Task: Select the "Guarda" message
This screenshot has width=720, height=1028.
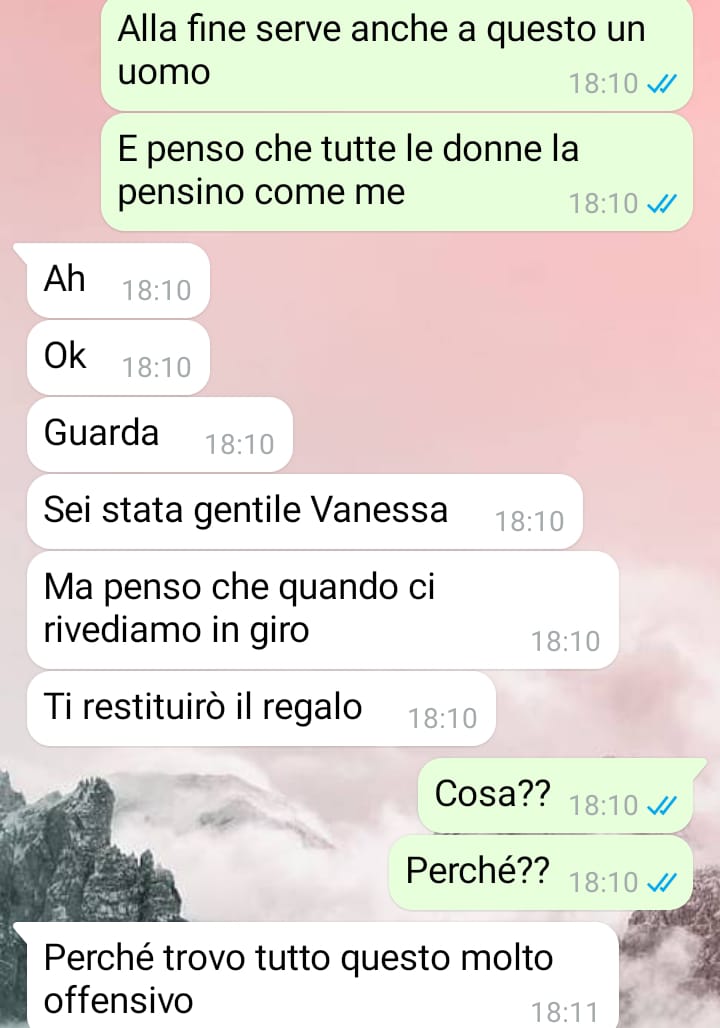Action: pos(159,434)
